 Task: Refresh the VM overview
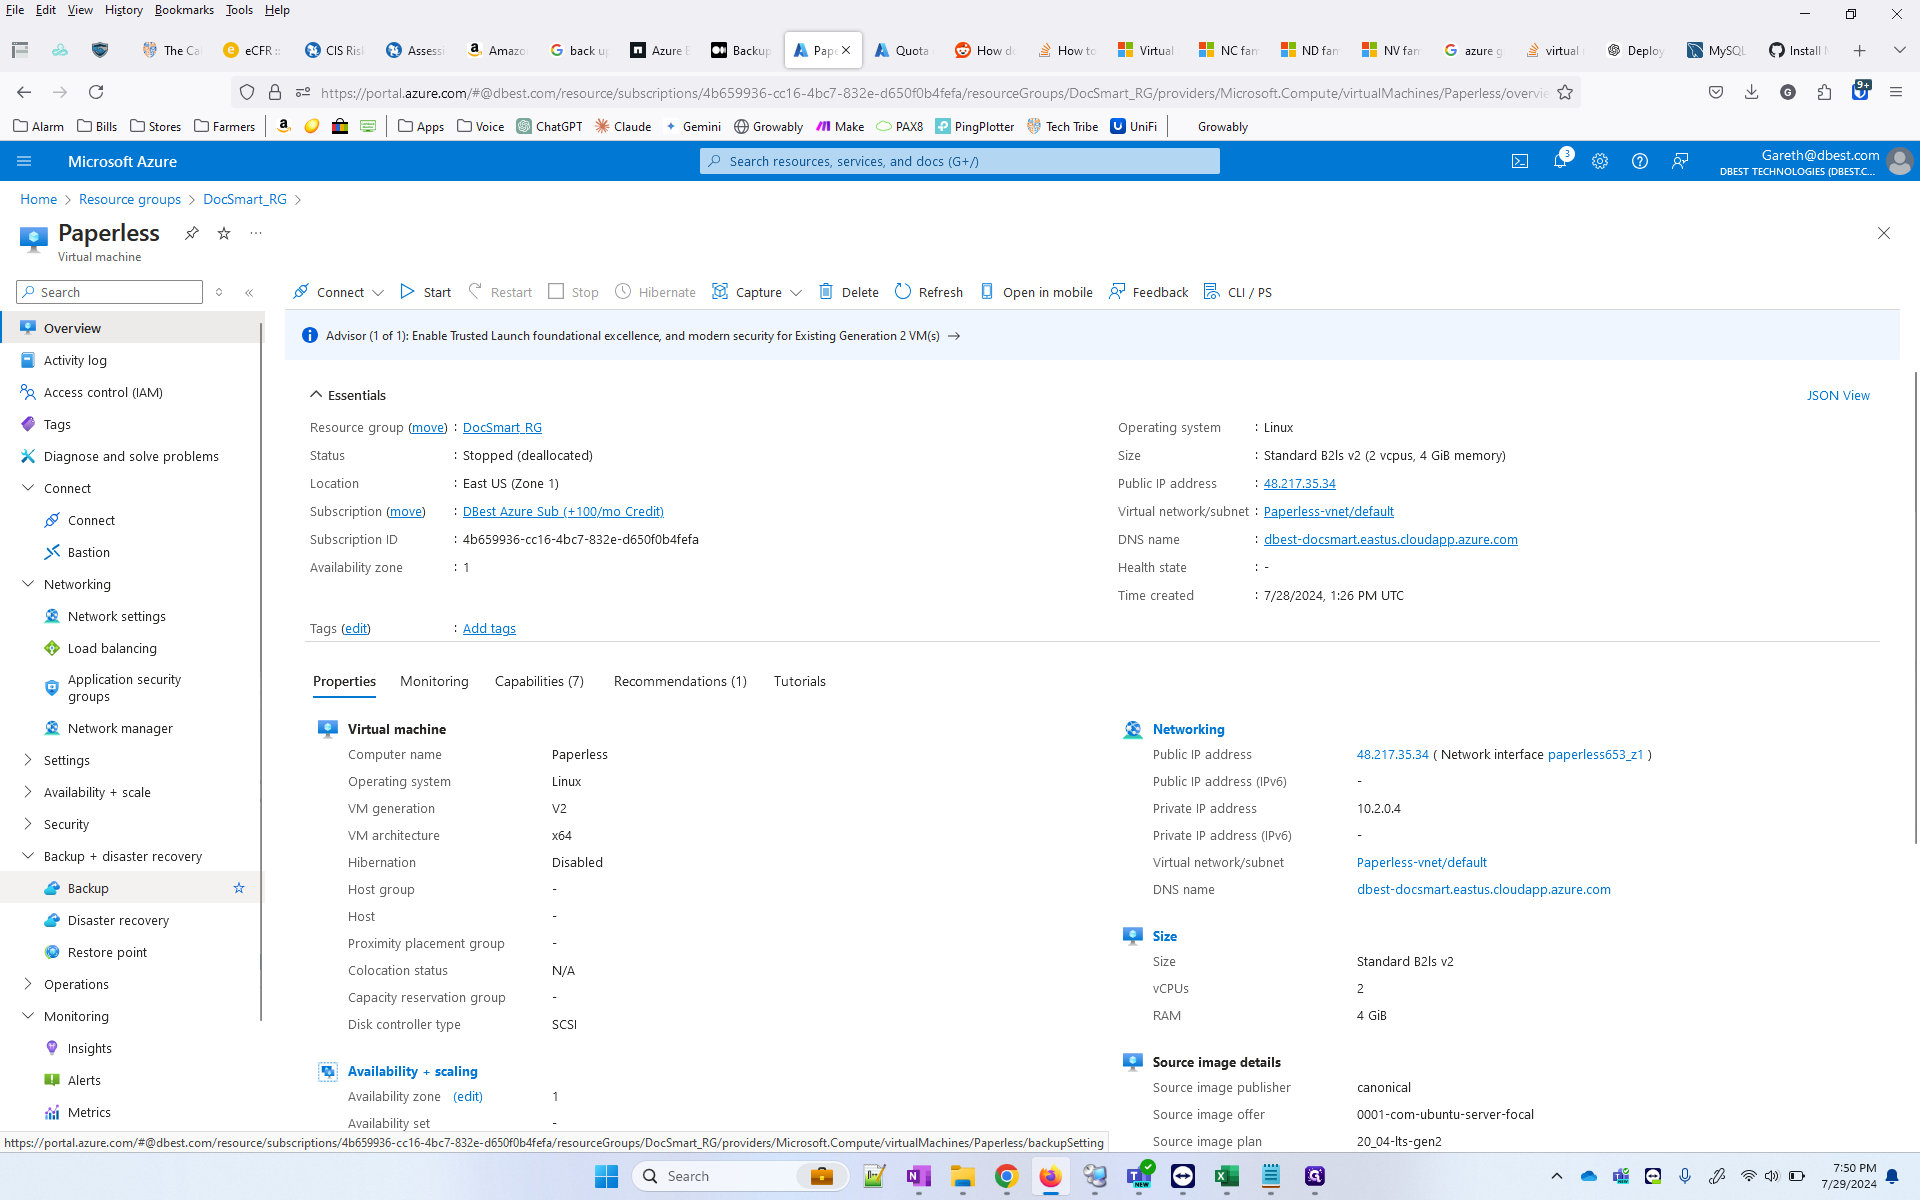point(929,292)
